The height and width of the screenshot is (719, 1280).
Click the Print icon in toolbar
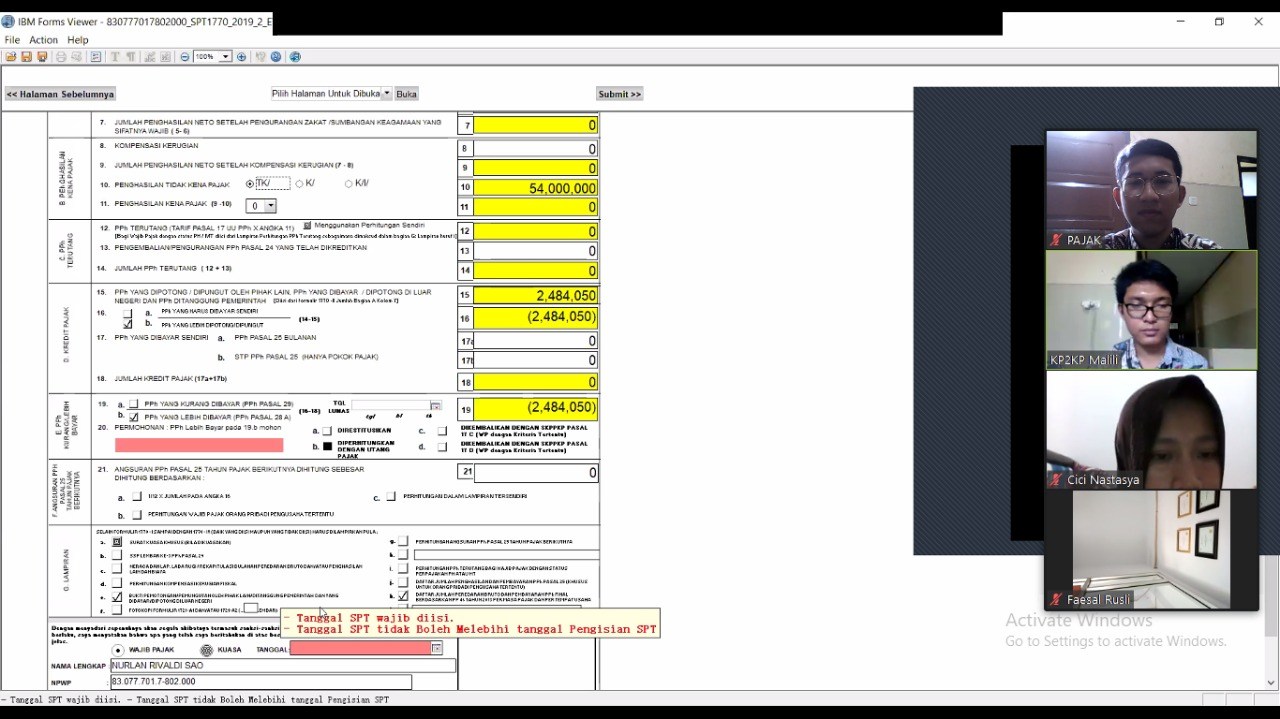61,57
